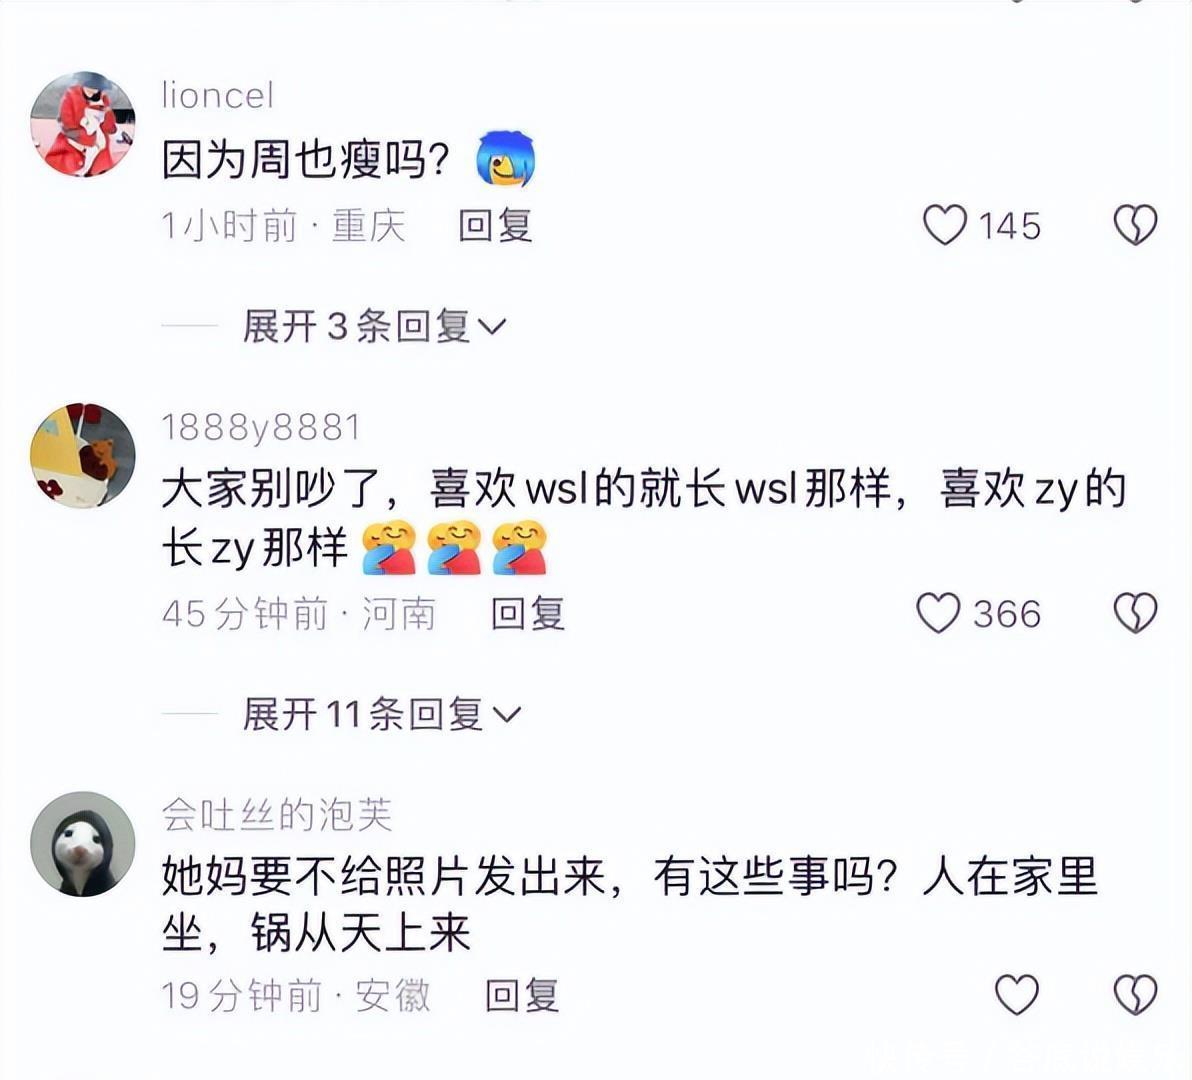Open lioncel's profile avatar
The image size is (1192, 1080).
click(x=83, y=124)
